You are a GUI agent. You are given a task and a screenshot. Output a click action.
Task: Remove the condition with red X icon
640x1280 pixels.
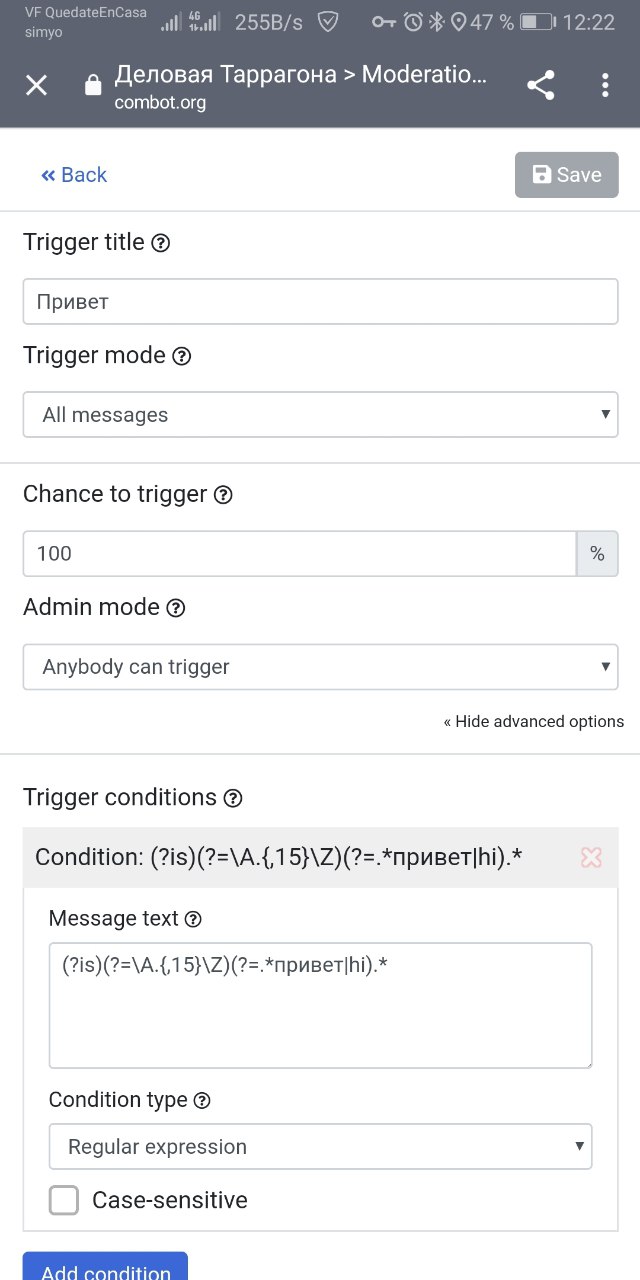(591, 857)
